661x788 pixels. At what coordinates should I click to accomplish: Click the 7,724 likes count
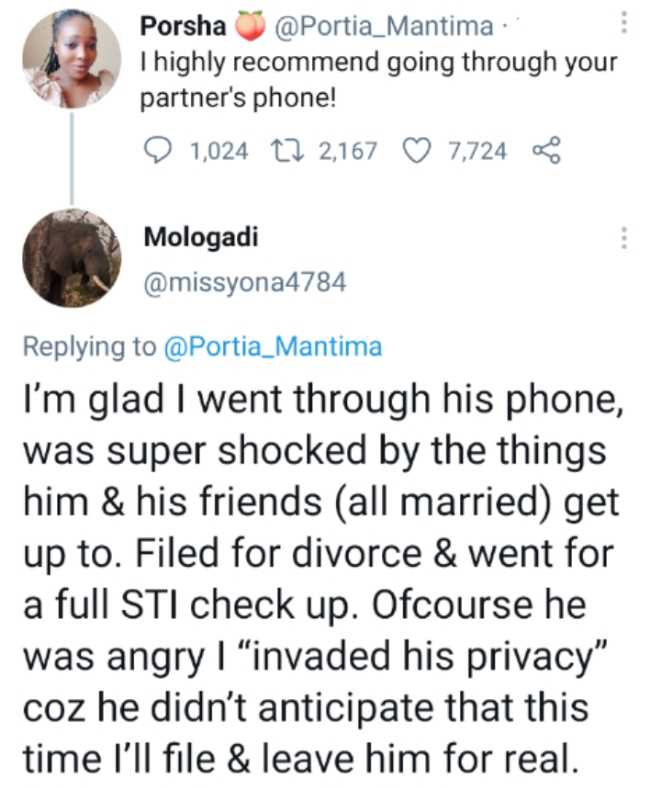click(478, 151)
